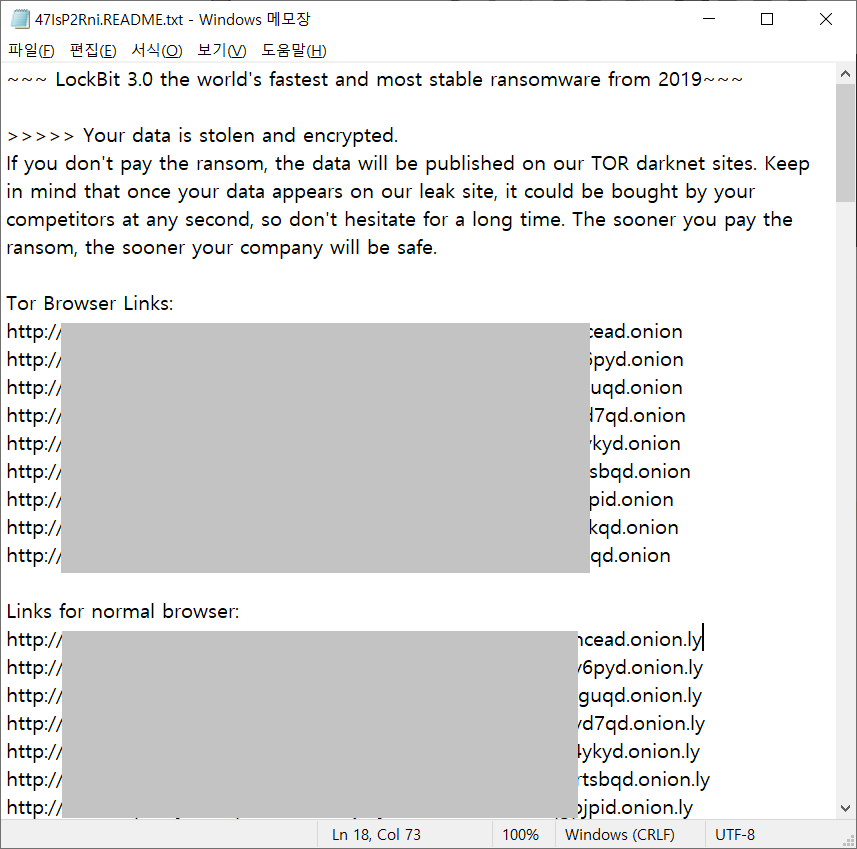The width and height of the screenshot is (857, 849).
Task: Click the 'Your data is stolen and encrypted' line
Action: [202, 136]
